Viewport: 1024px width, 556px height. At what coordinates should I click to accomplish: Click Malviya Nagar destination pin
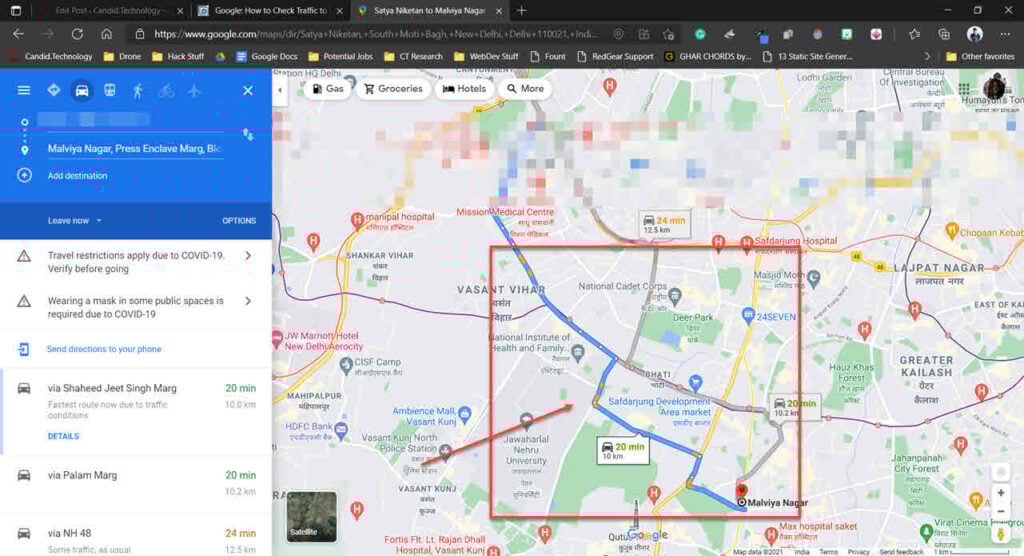pyautogui.click(x=741, y=491)
